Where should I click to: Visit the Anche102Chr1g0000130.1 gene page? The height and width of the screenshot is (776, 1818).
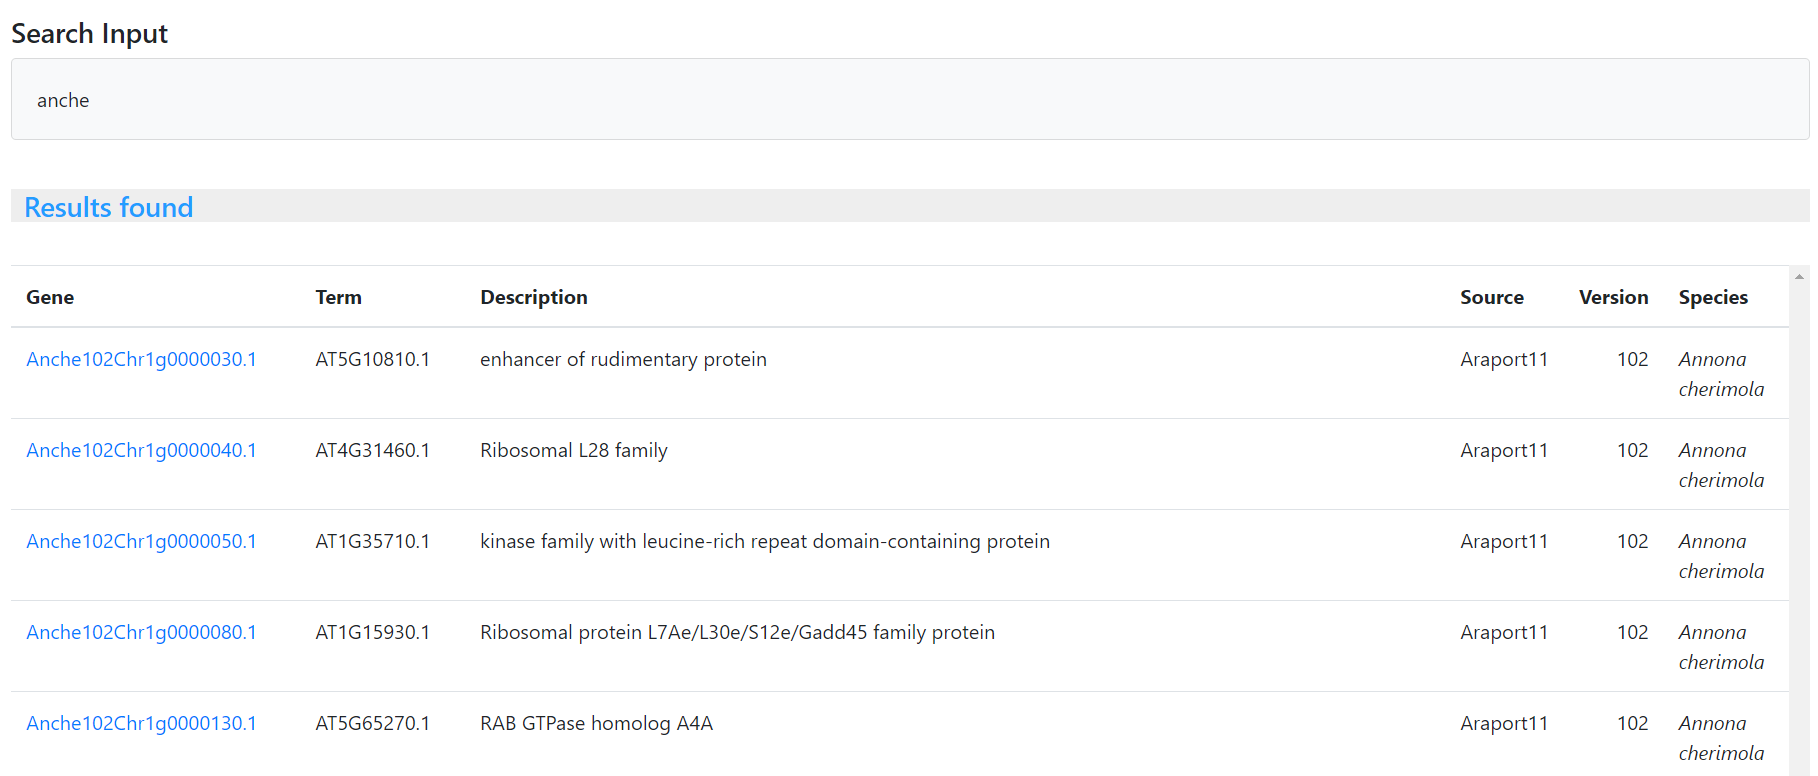(141, 723)
